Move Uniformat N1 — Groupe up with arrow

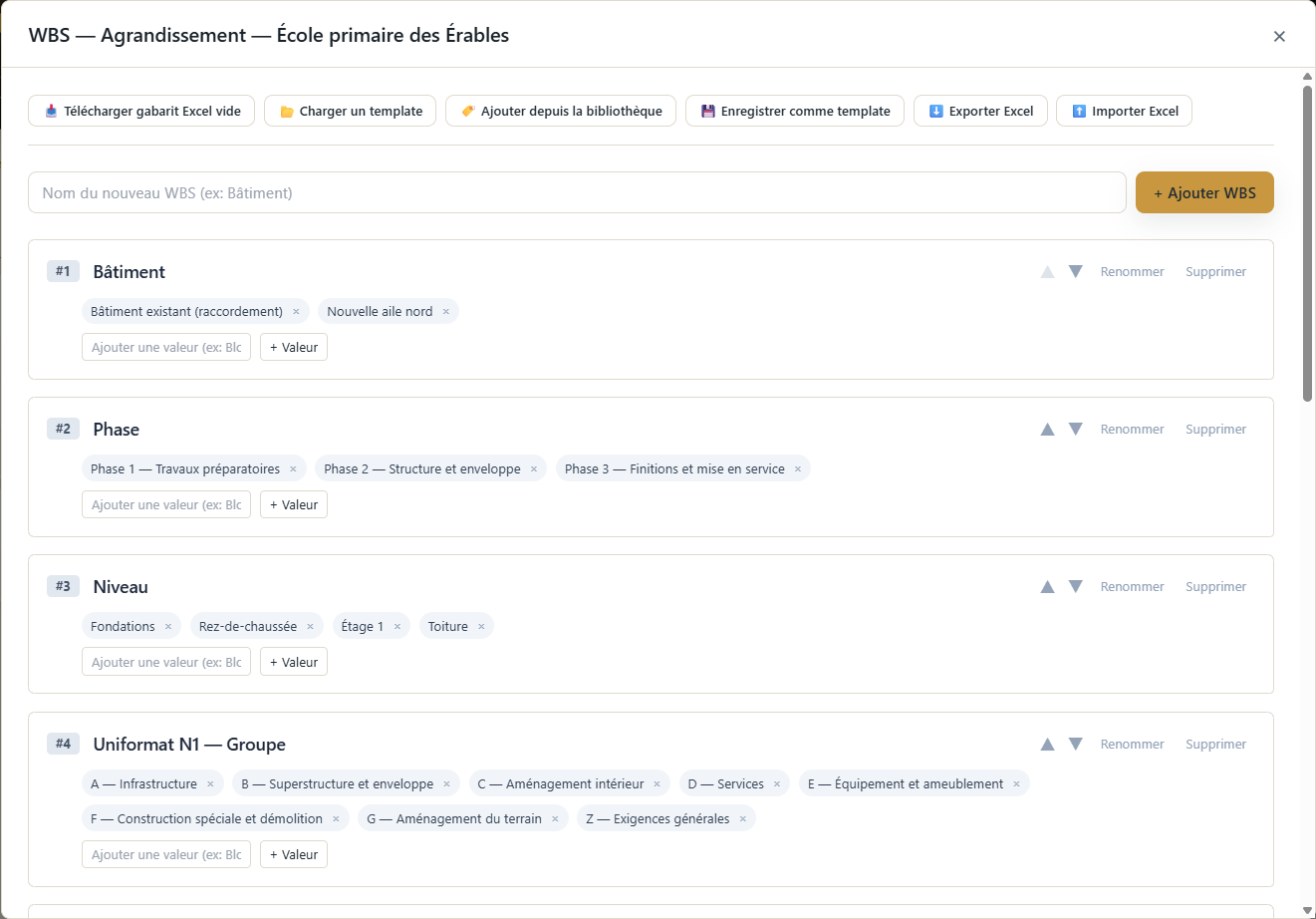[x=1048, y=744]
